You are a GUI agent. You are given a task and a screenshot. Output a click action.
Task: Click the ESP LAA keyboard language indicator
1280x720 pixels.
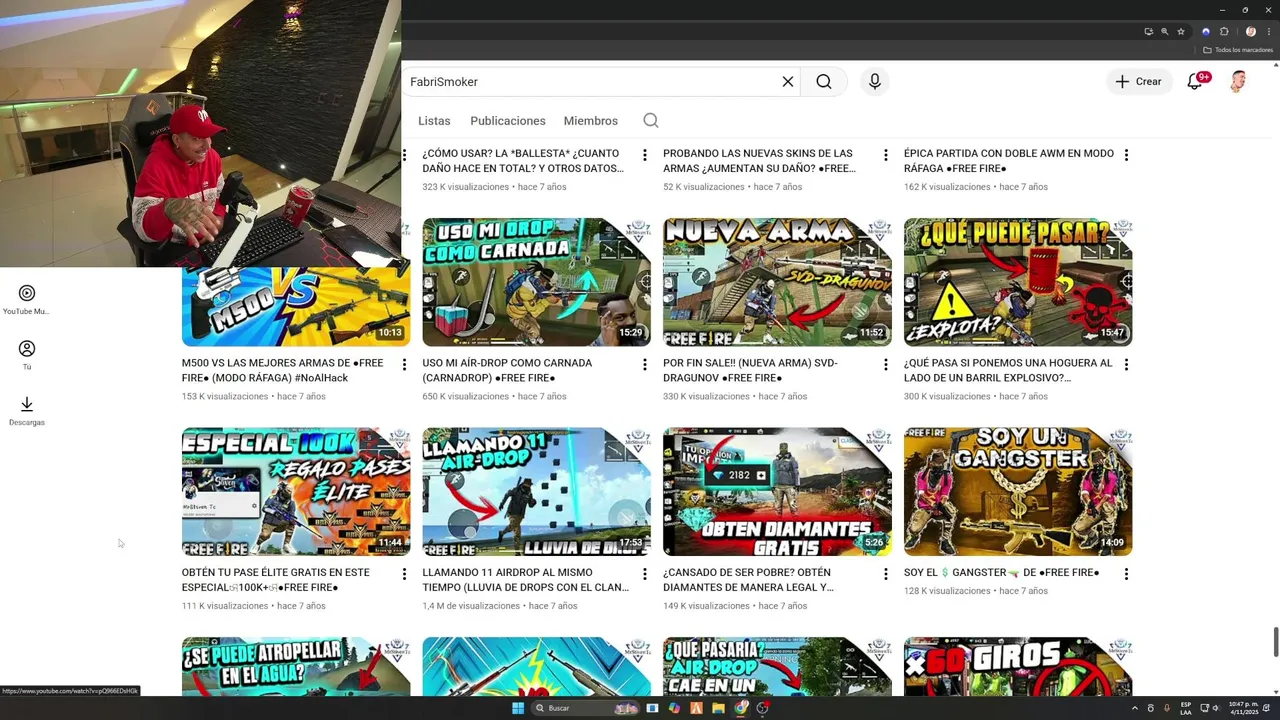[1186, 708]
